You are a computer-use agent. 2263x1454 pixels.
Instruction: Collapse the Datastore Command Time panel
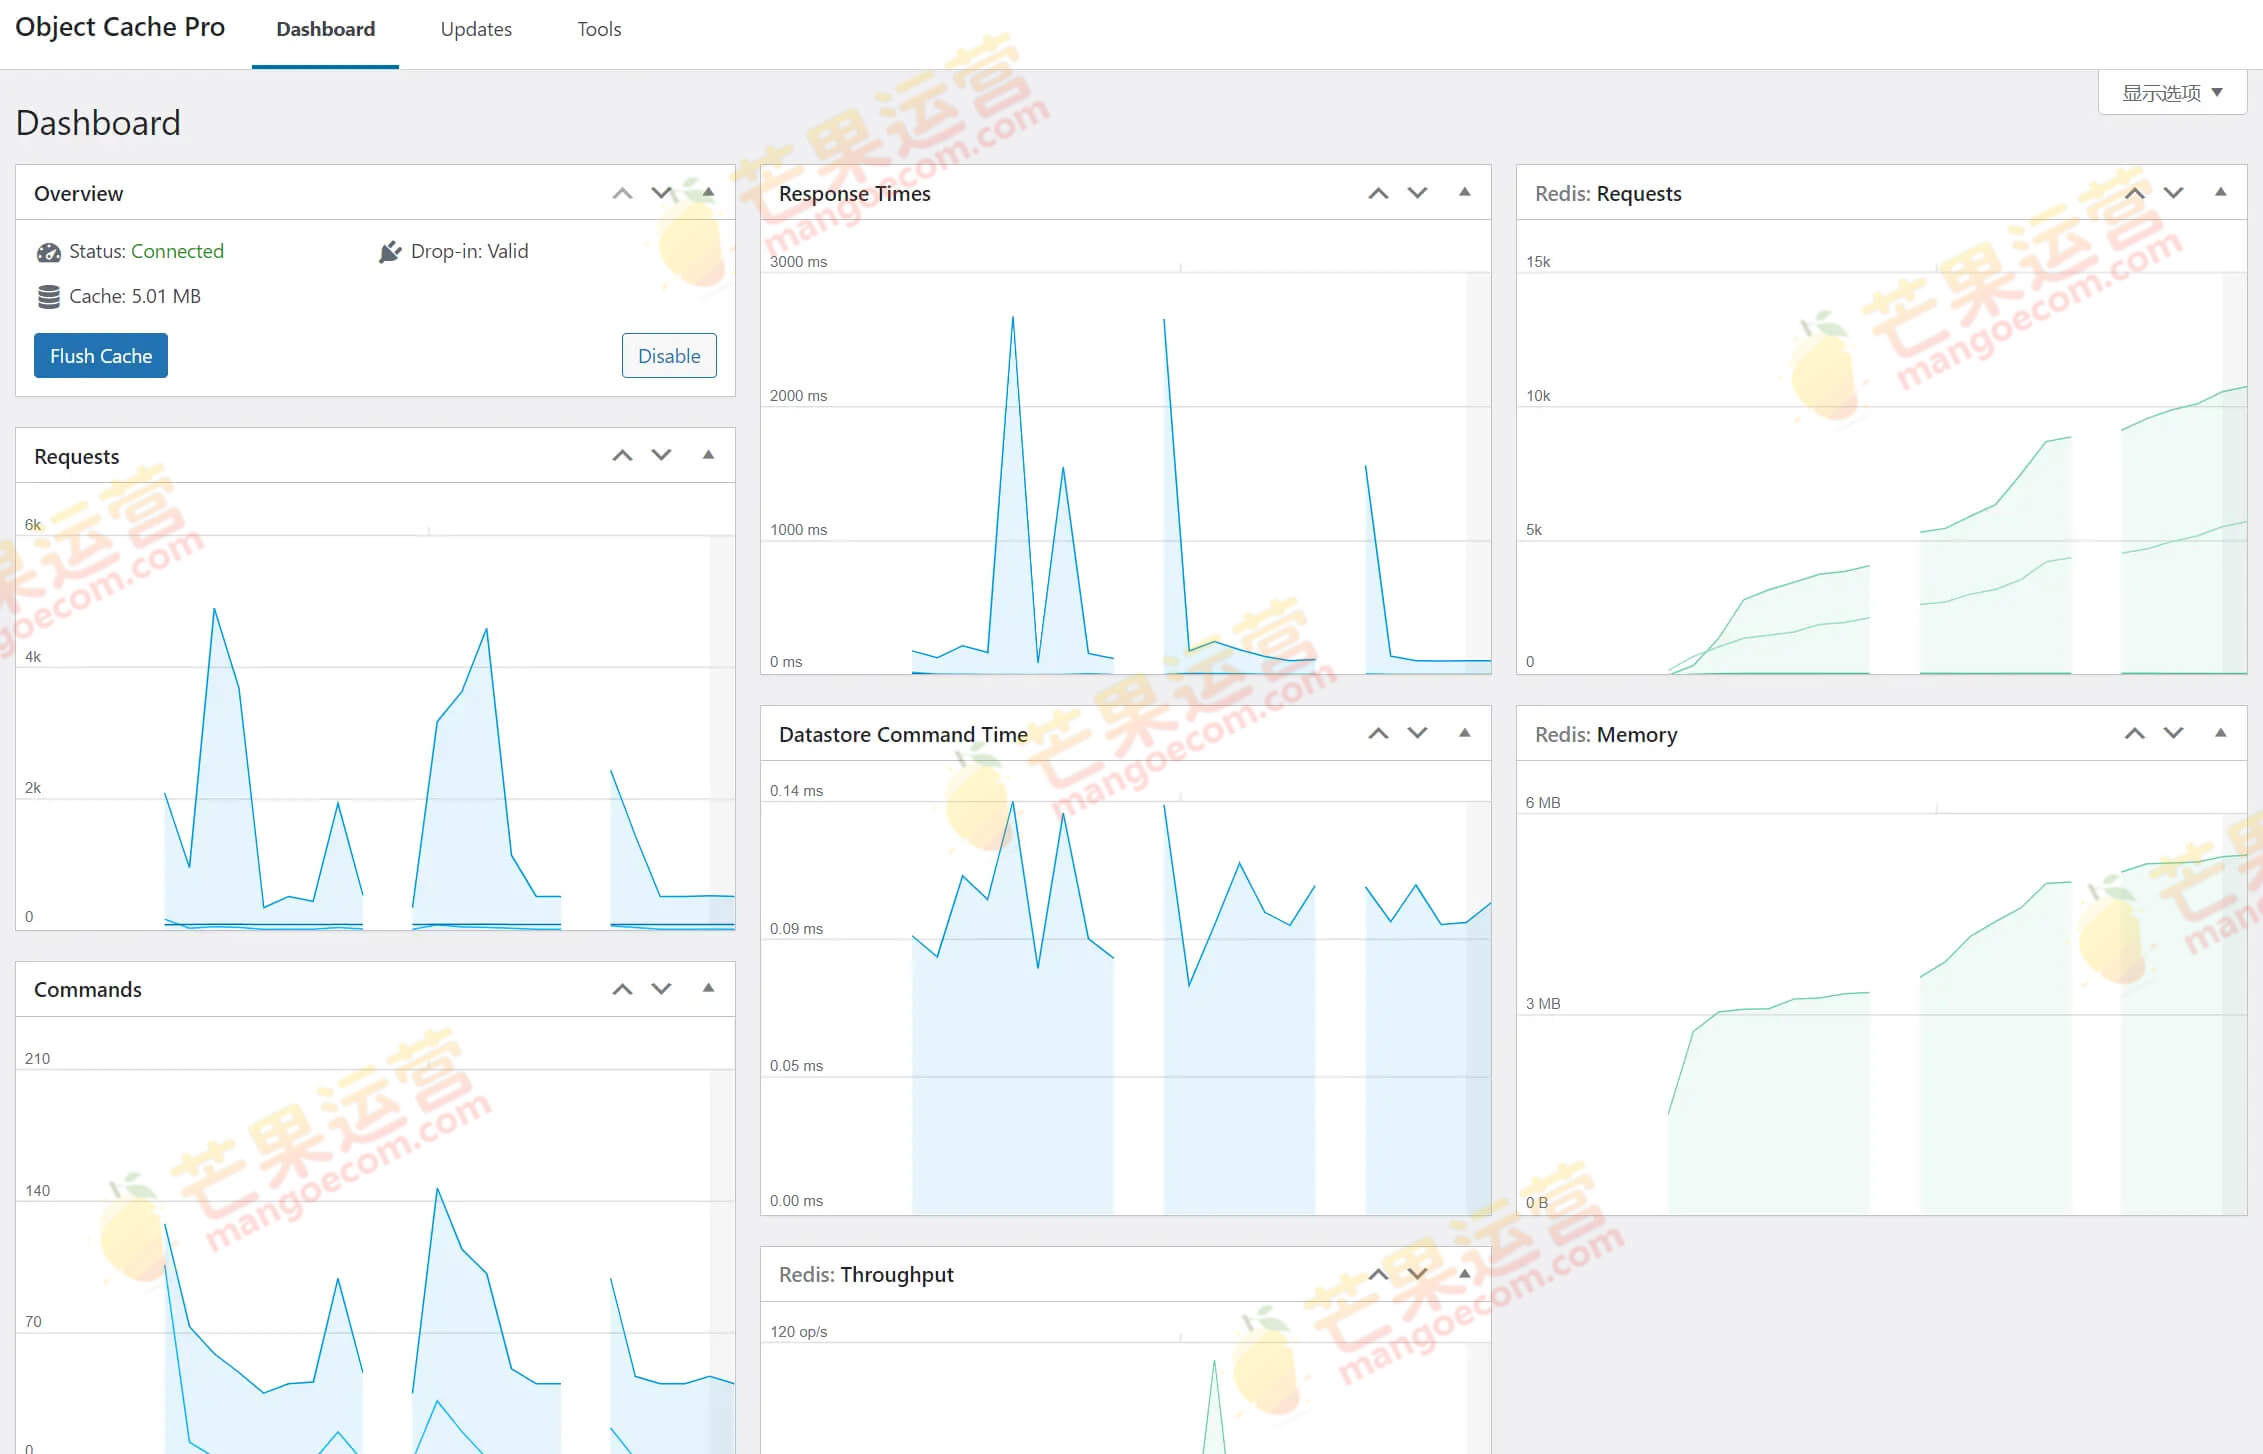coord(1464,733)
